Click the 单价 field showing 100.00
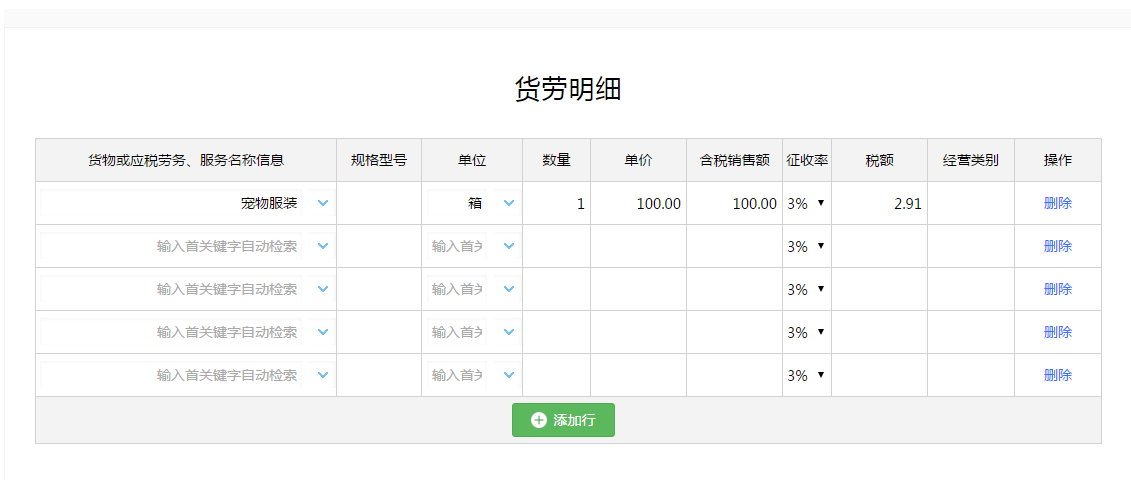Image resolution: width=1131 pixels, height=480 pixels. pyautogui.click(x=638, y=204)
